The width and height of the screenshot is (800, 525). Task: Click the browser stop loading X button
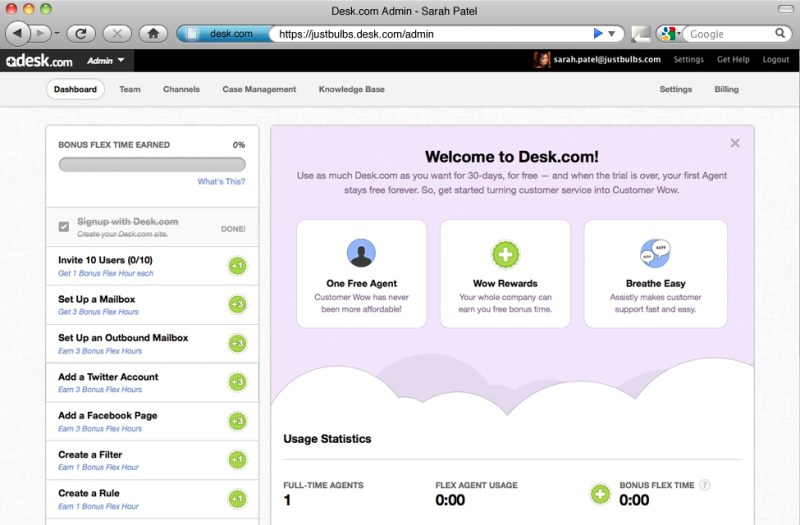(117, 34)
